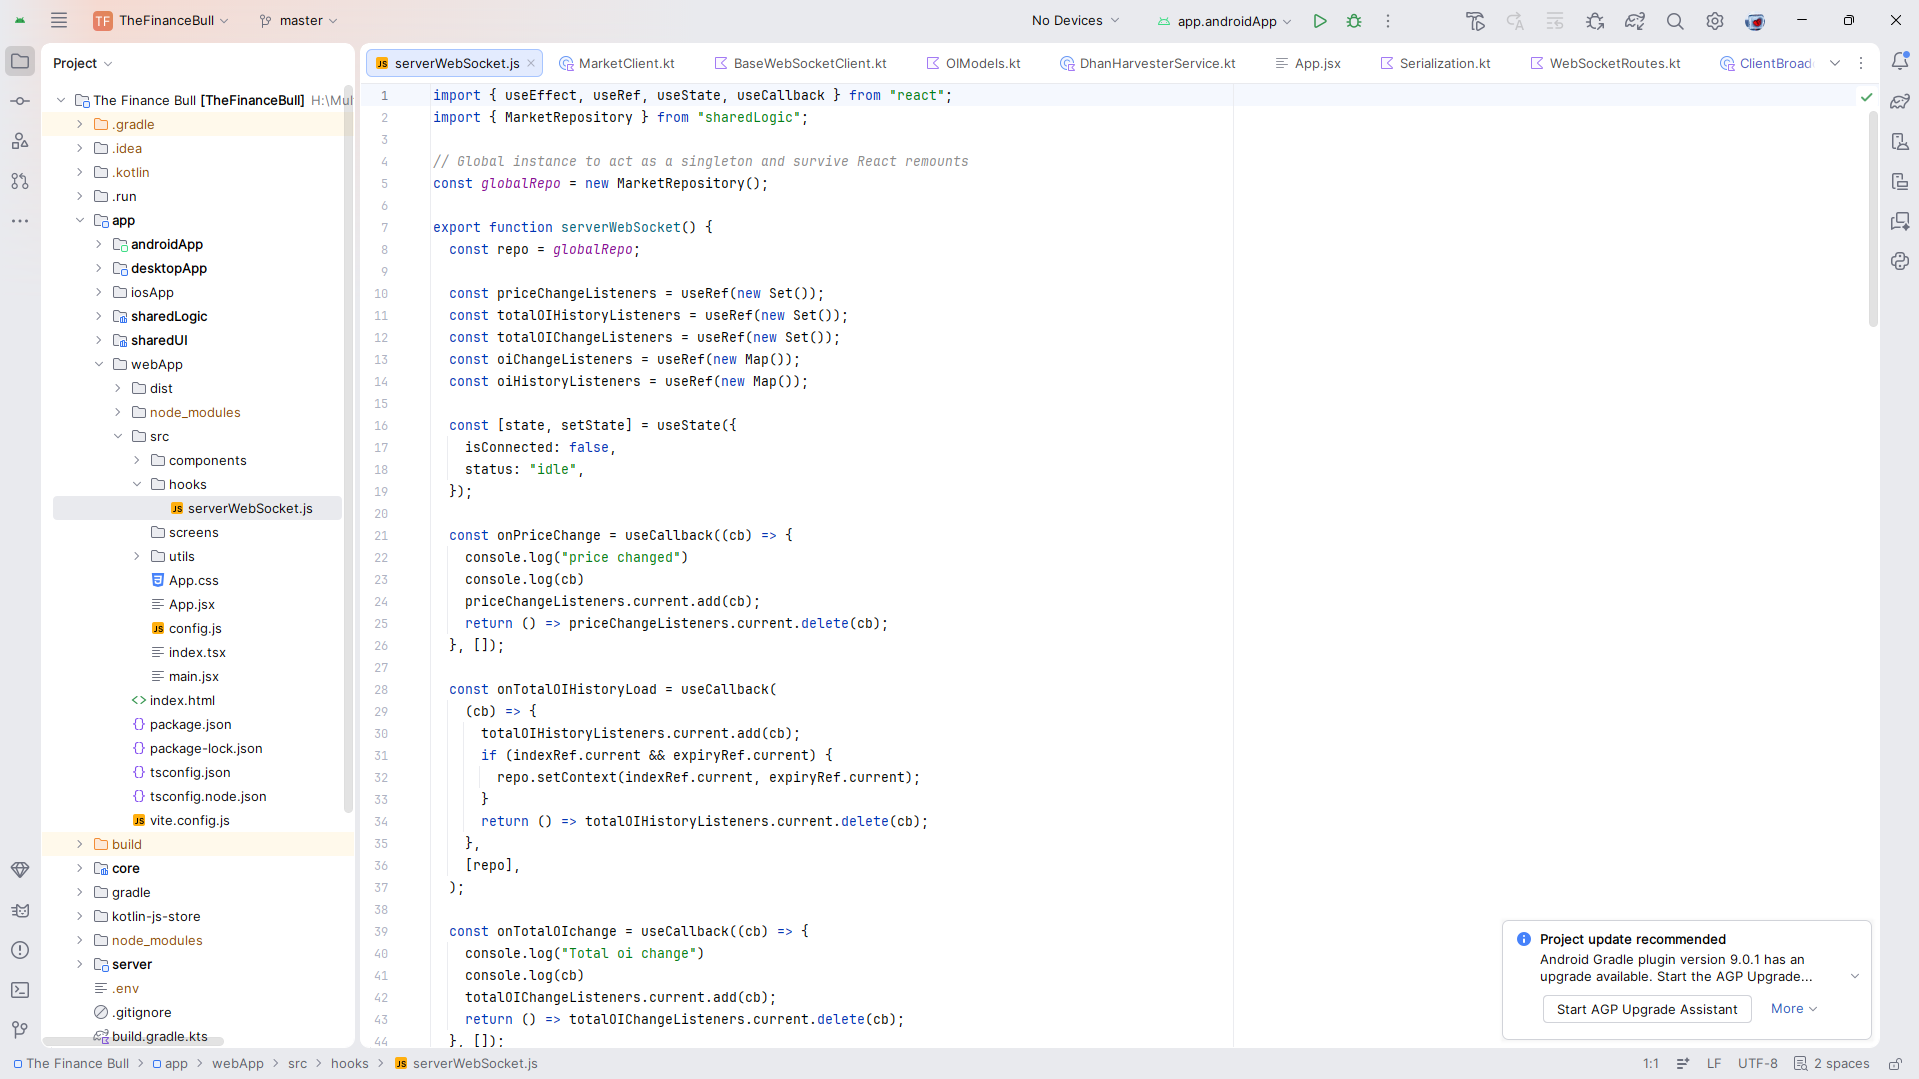Open the Commit tool window
The width and height of the screenshot is (1919, 1079).
click(20, 101)
